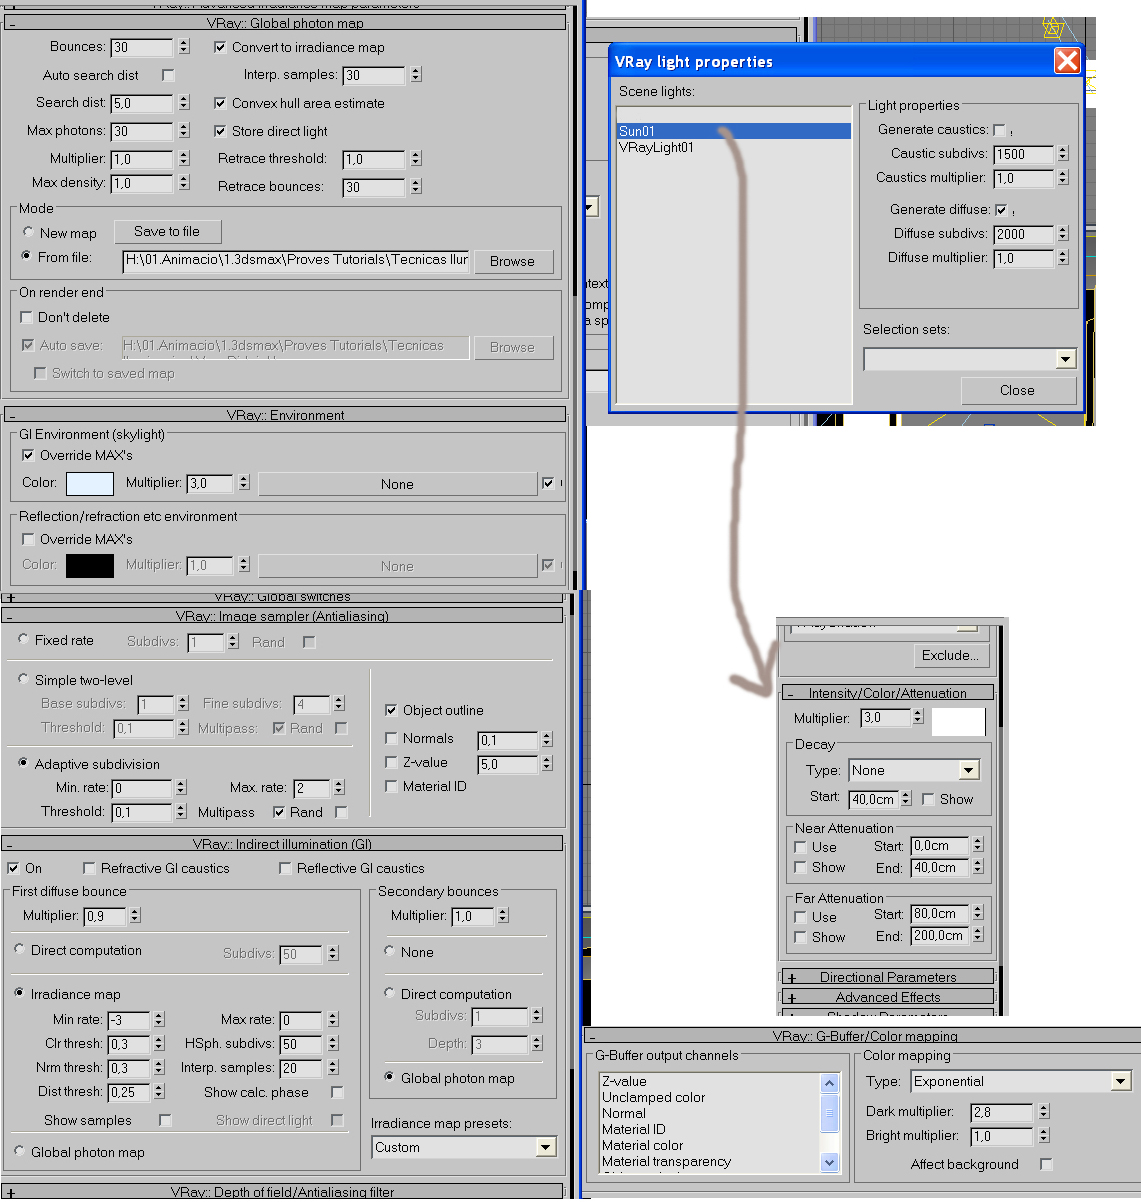
Task: Enable Refractive GI caustics
Action: pos(89,868)
